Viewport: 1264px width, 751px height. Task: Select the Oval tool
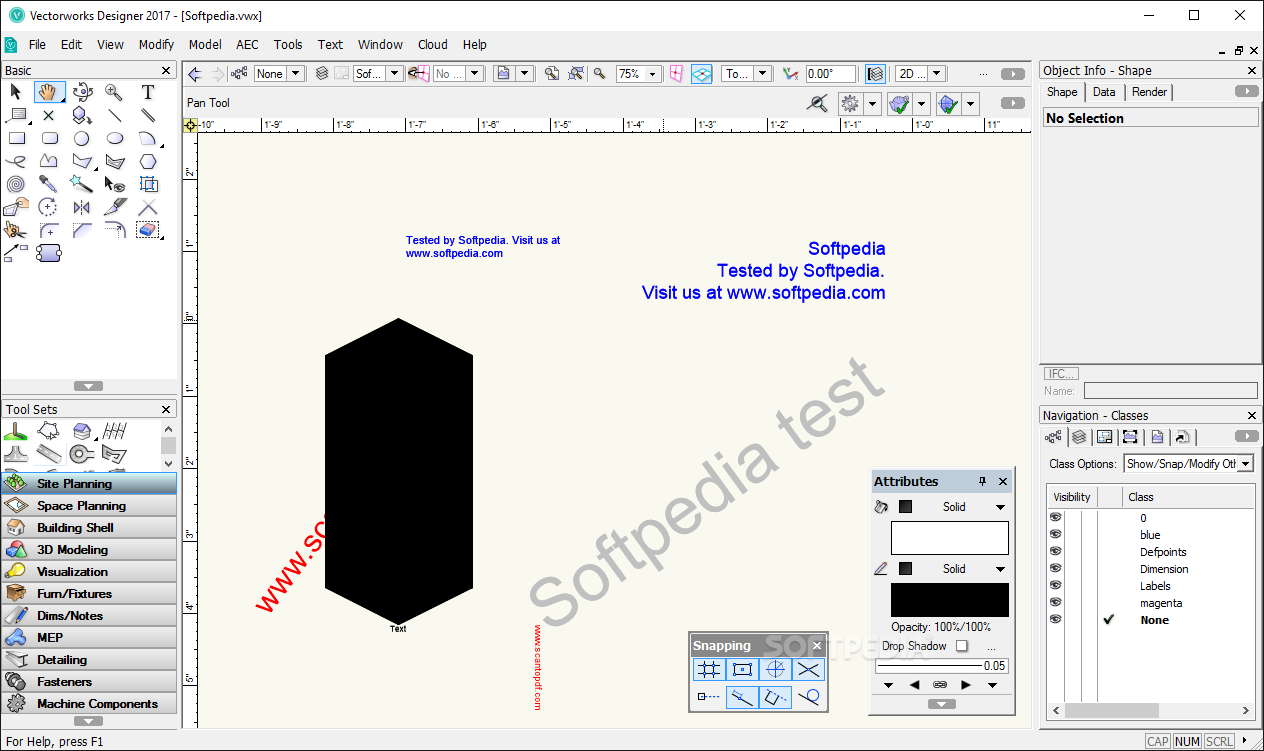coord(115,138)
